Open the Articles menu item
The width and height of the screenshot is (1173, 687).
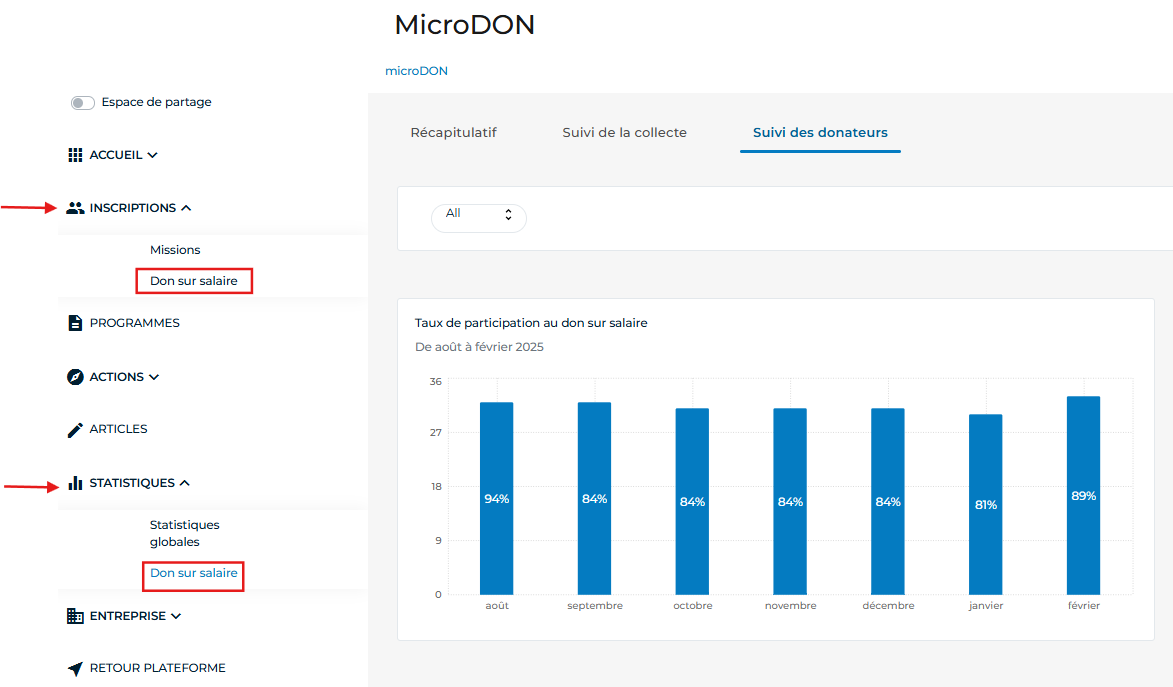[118, 429]
